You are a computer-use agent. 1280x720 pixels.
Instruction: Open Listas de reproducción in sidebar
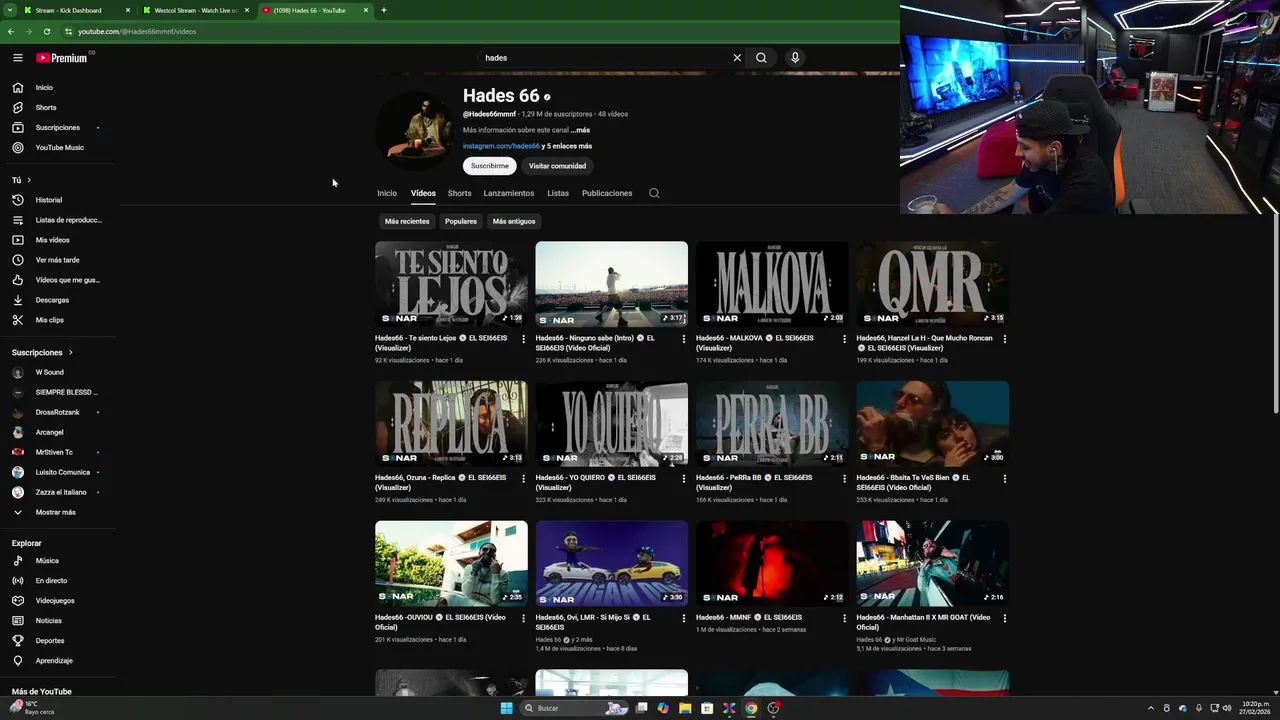coord(58,220)
